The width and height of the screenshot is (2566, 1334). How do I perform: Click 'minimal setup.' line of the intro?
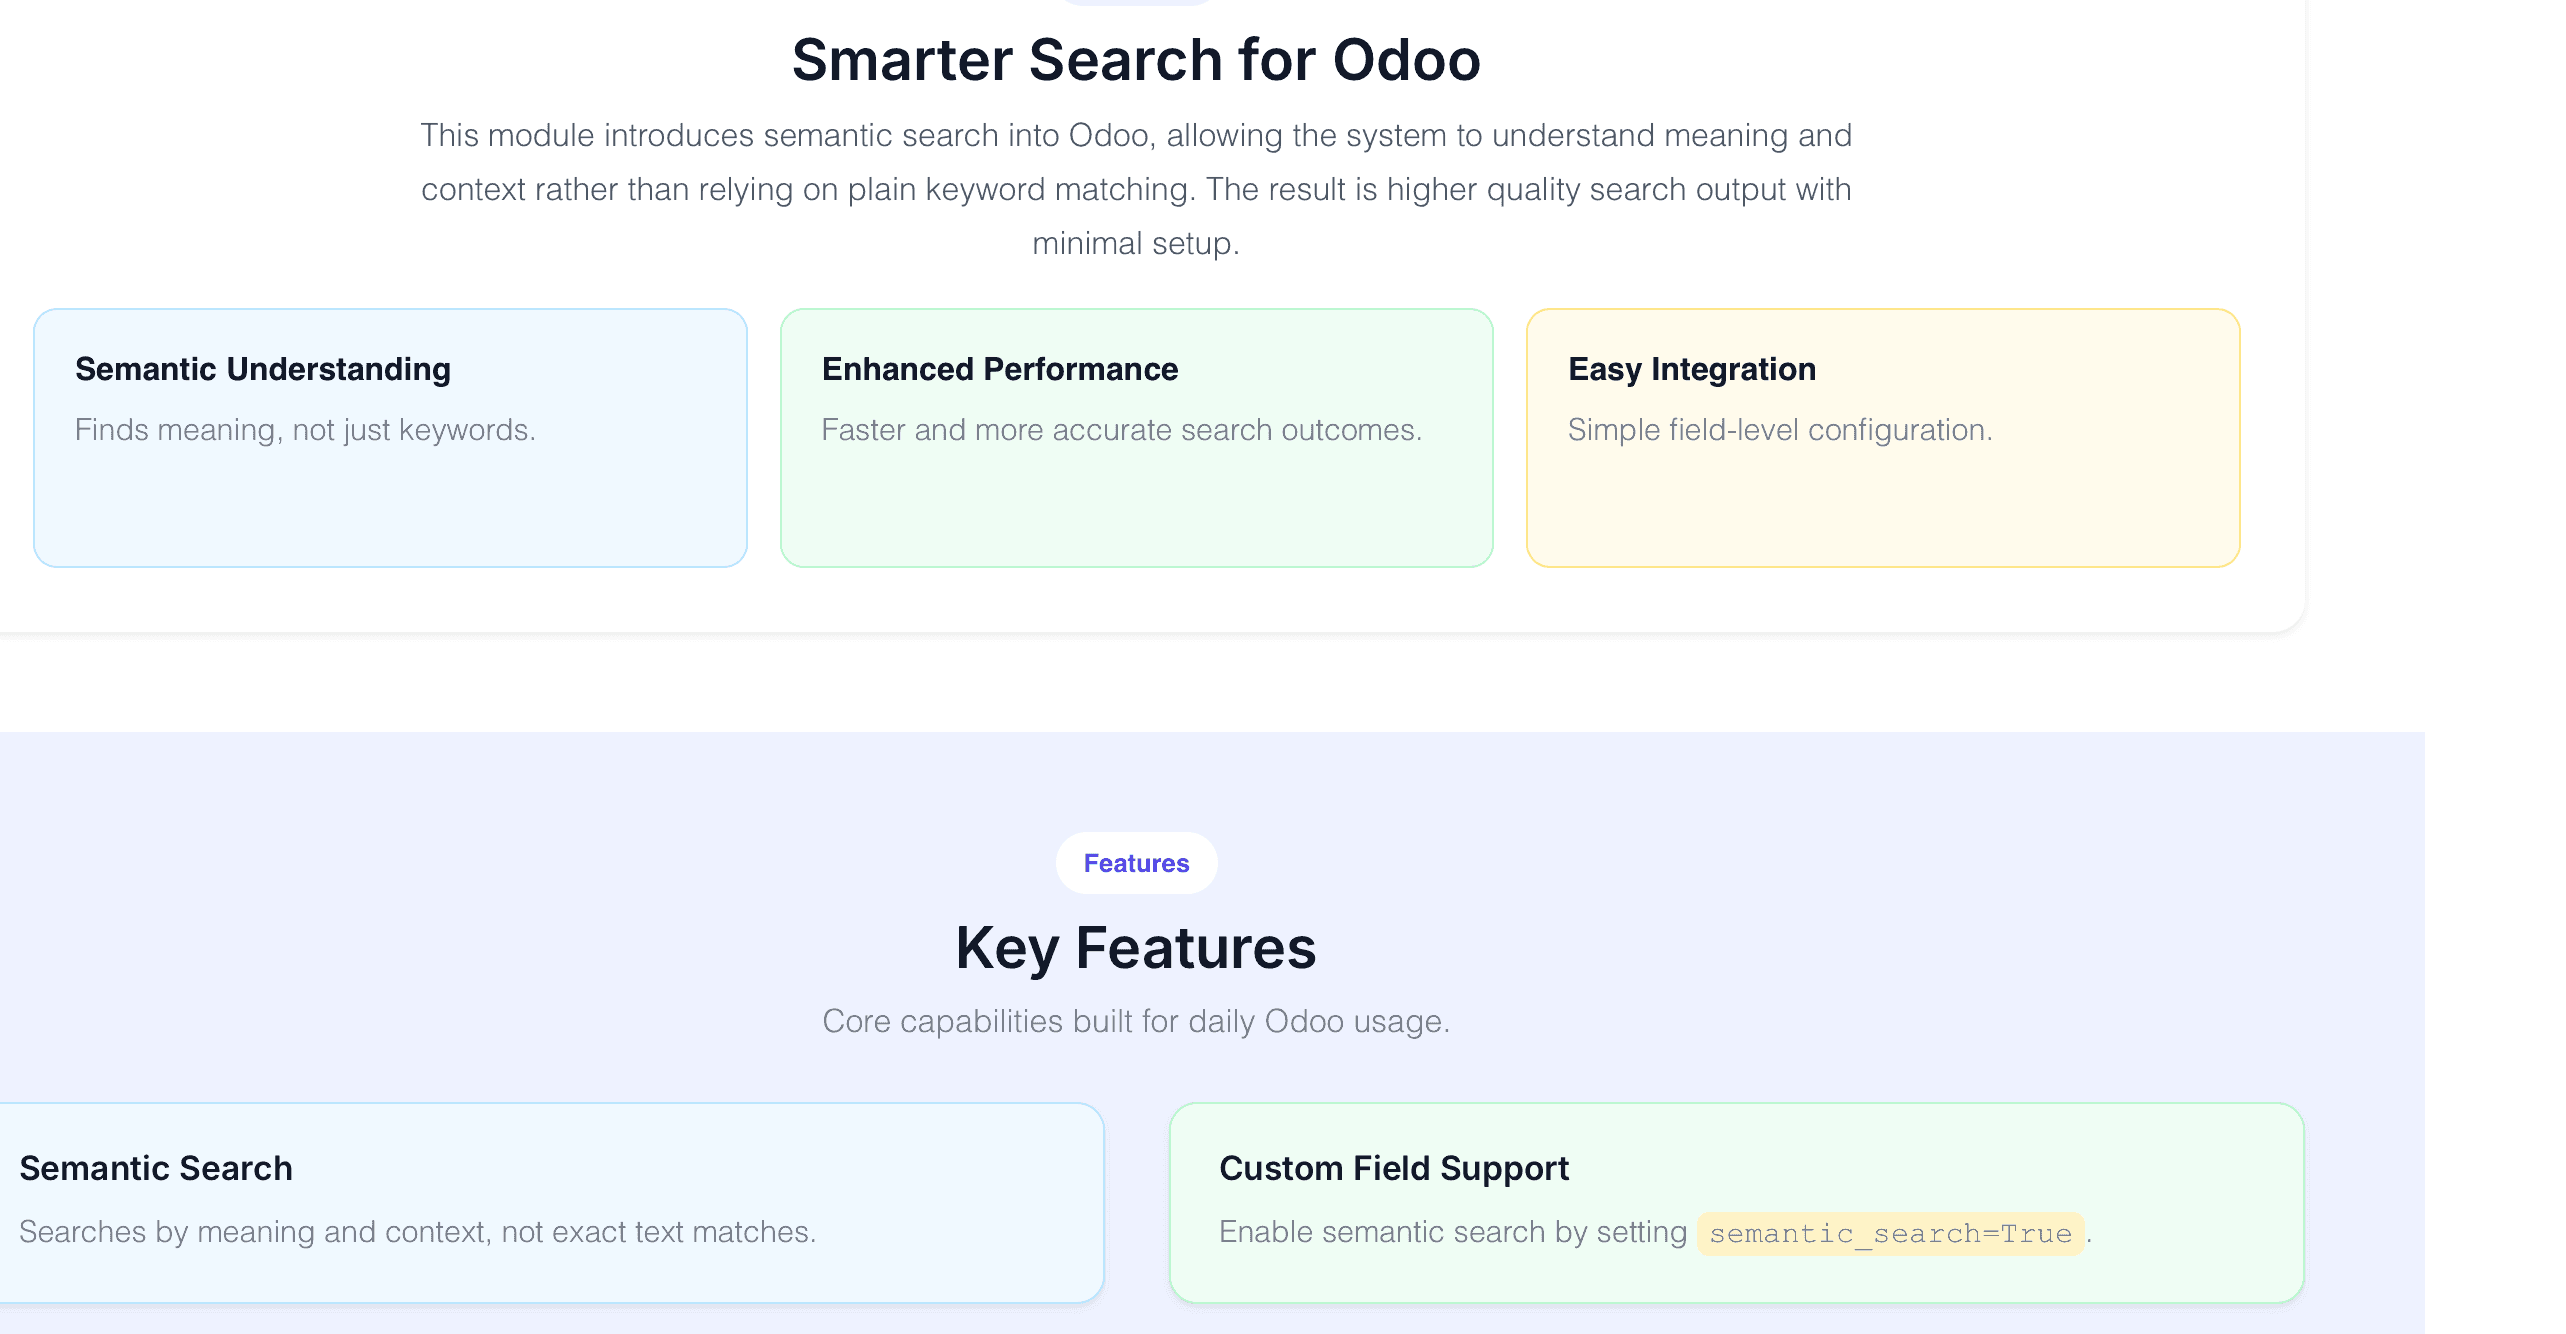tap(1136, 243)
